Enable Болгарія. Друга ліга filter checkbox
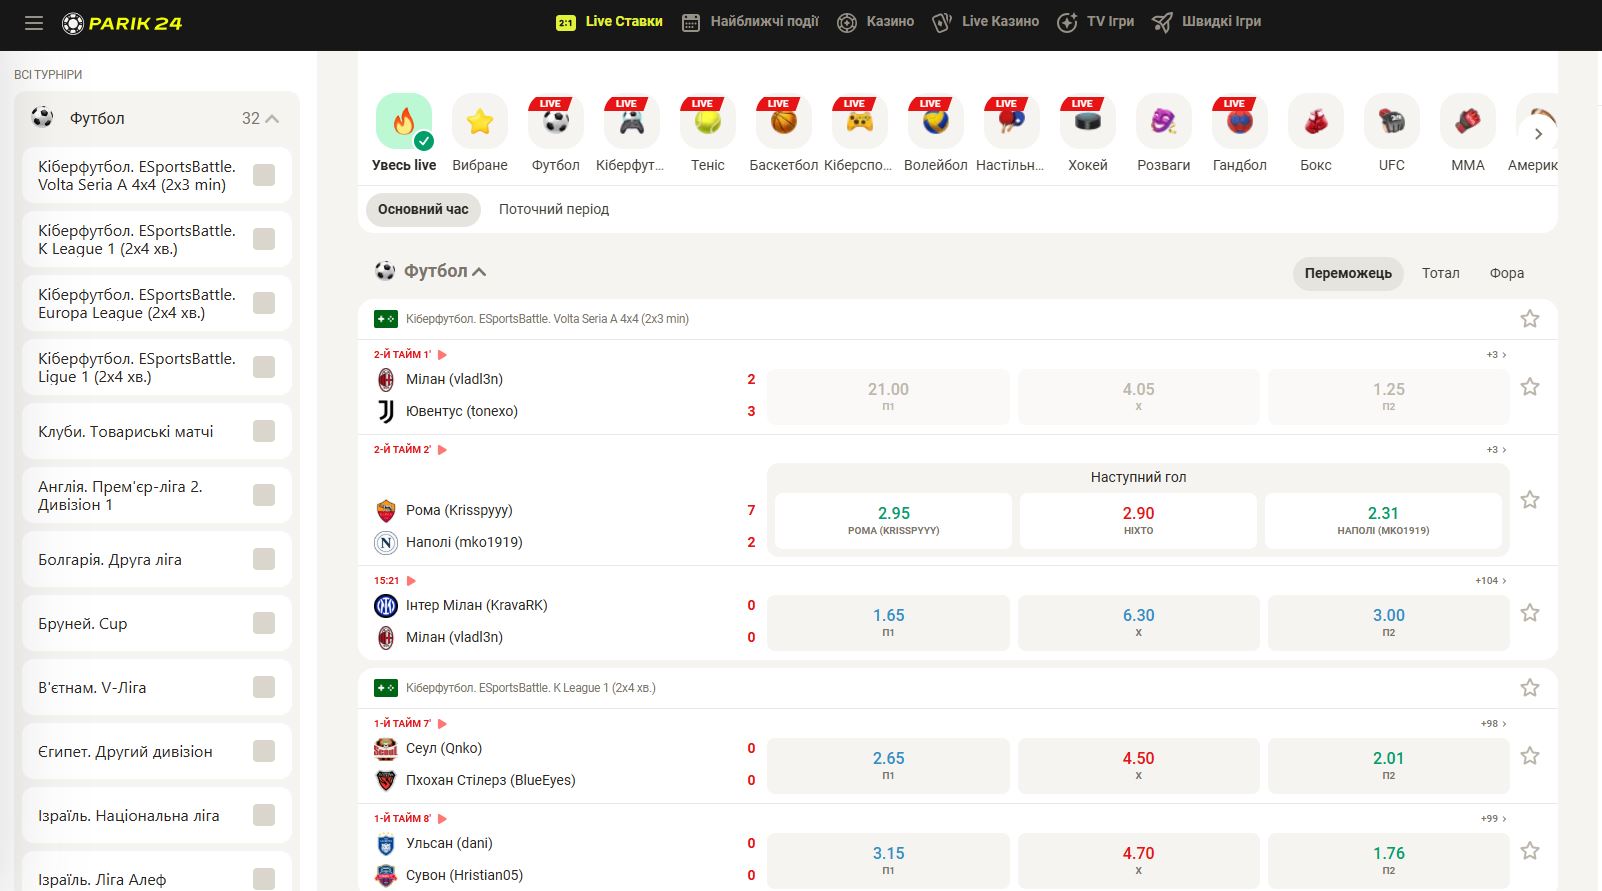Image resolution: width=1602 pixels, height=891 pixels. click(x=264, y=559)
